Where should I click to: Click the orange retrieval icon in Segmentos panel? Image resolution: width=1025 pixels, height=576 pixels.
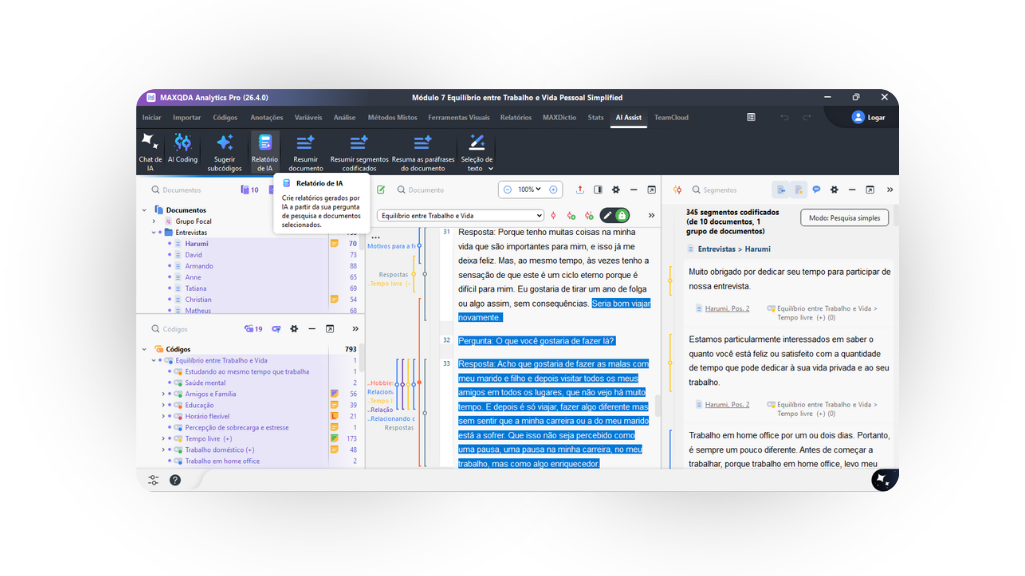tap(677, 190)
